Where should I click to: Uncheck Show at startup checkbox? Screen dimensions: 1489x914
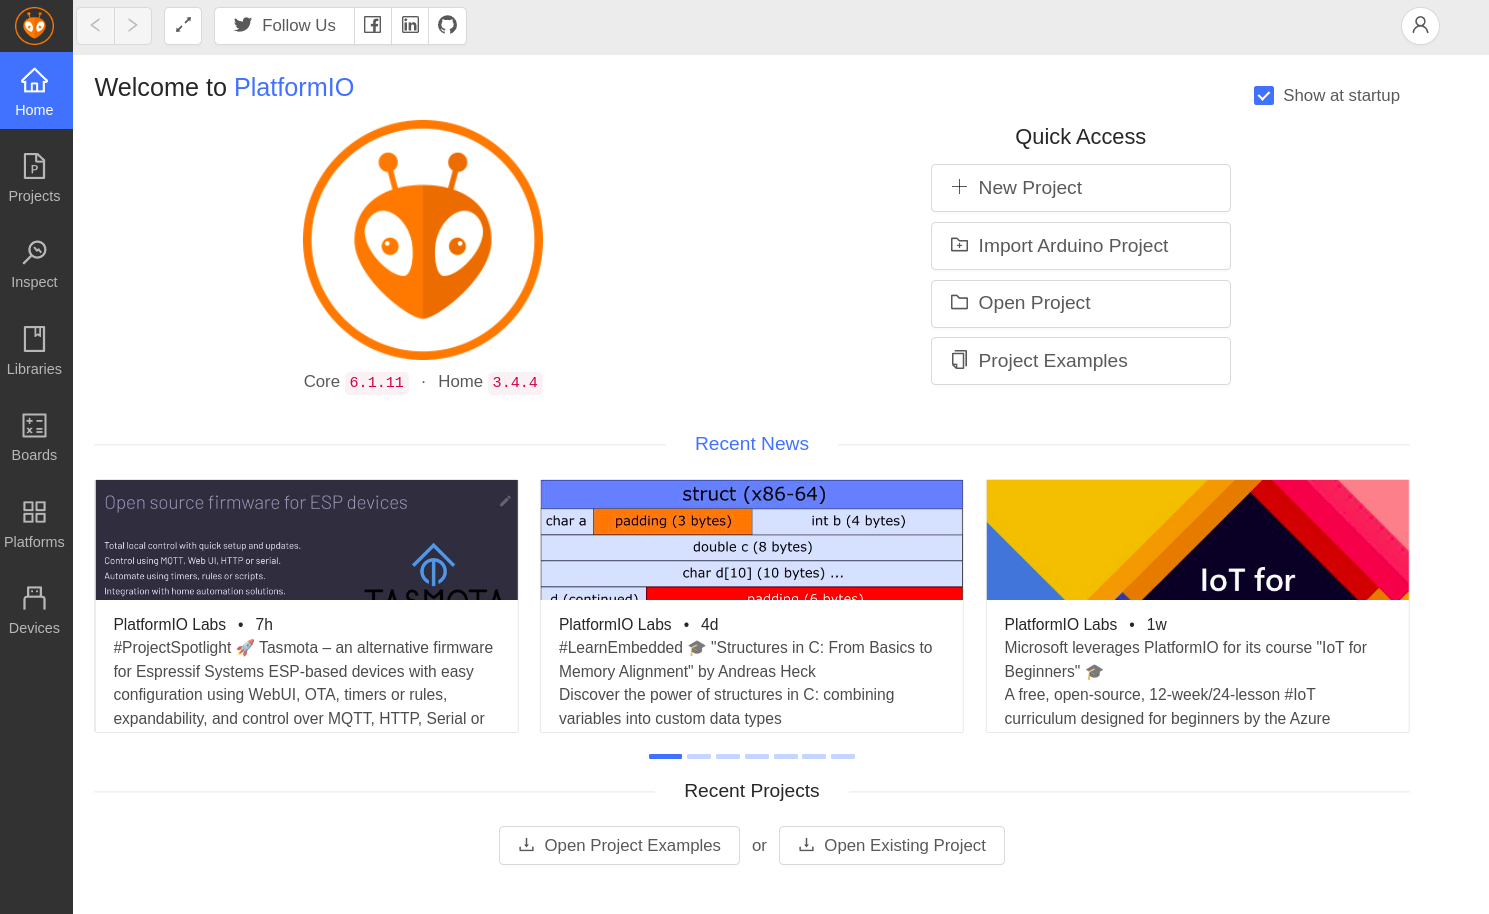coord(1264,96)
